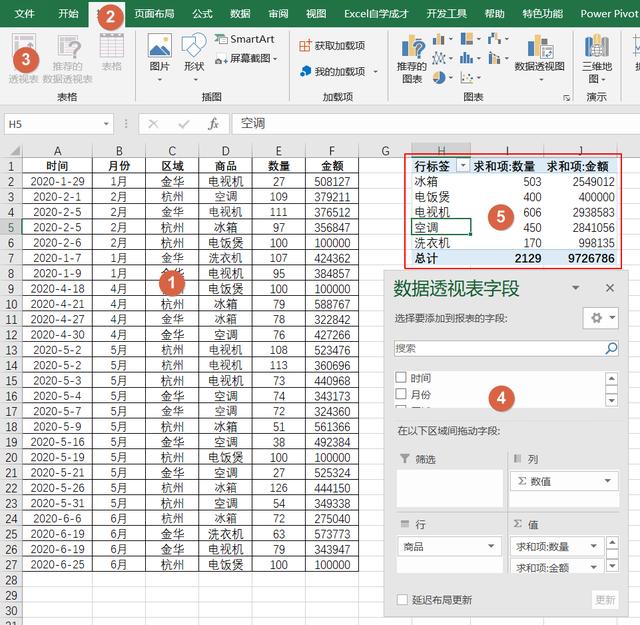Open the 文件 (File) tab
The image size is (640, 625).
click(x=24, y=13)
